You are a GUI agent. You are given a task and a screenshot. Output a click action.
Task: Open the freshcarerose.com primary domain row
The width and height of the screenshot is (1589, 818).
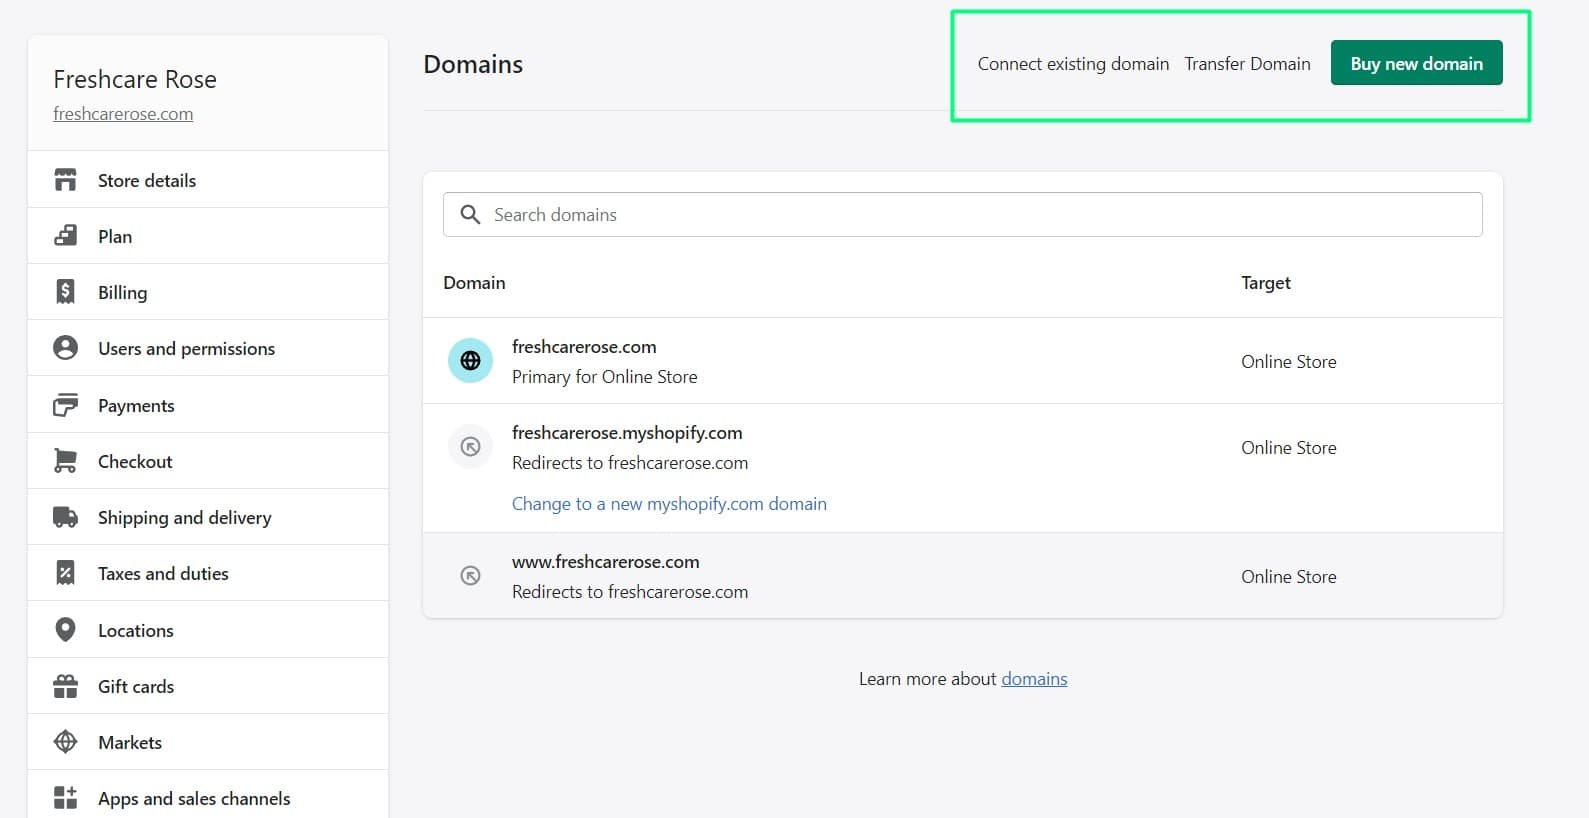(x=962, y=361)
